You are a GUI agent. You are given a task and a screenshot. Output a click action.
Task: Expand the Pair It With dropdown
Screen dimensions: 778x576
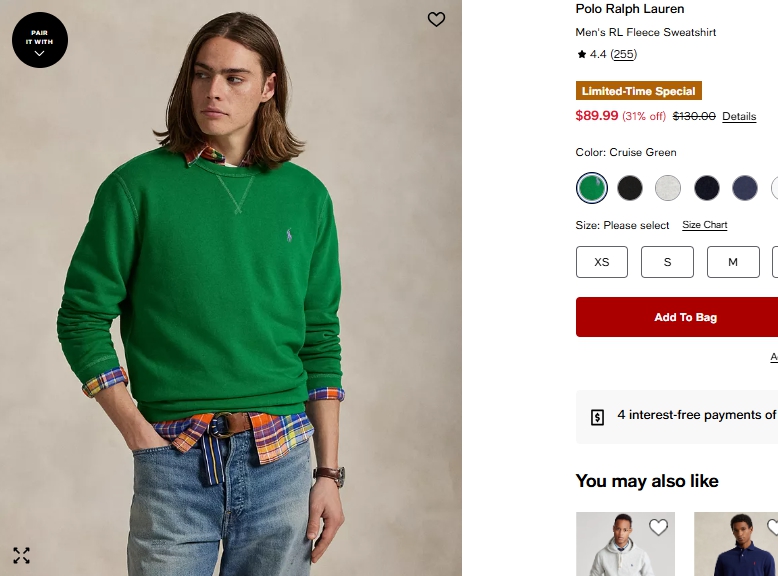click(x=40, y=40)
